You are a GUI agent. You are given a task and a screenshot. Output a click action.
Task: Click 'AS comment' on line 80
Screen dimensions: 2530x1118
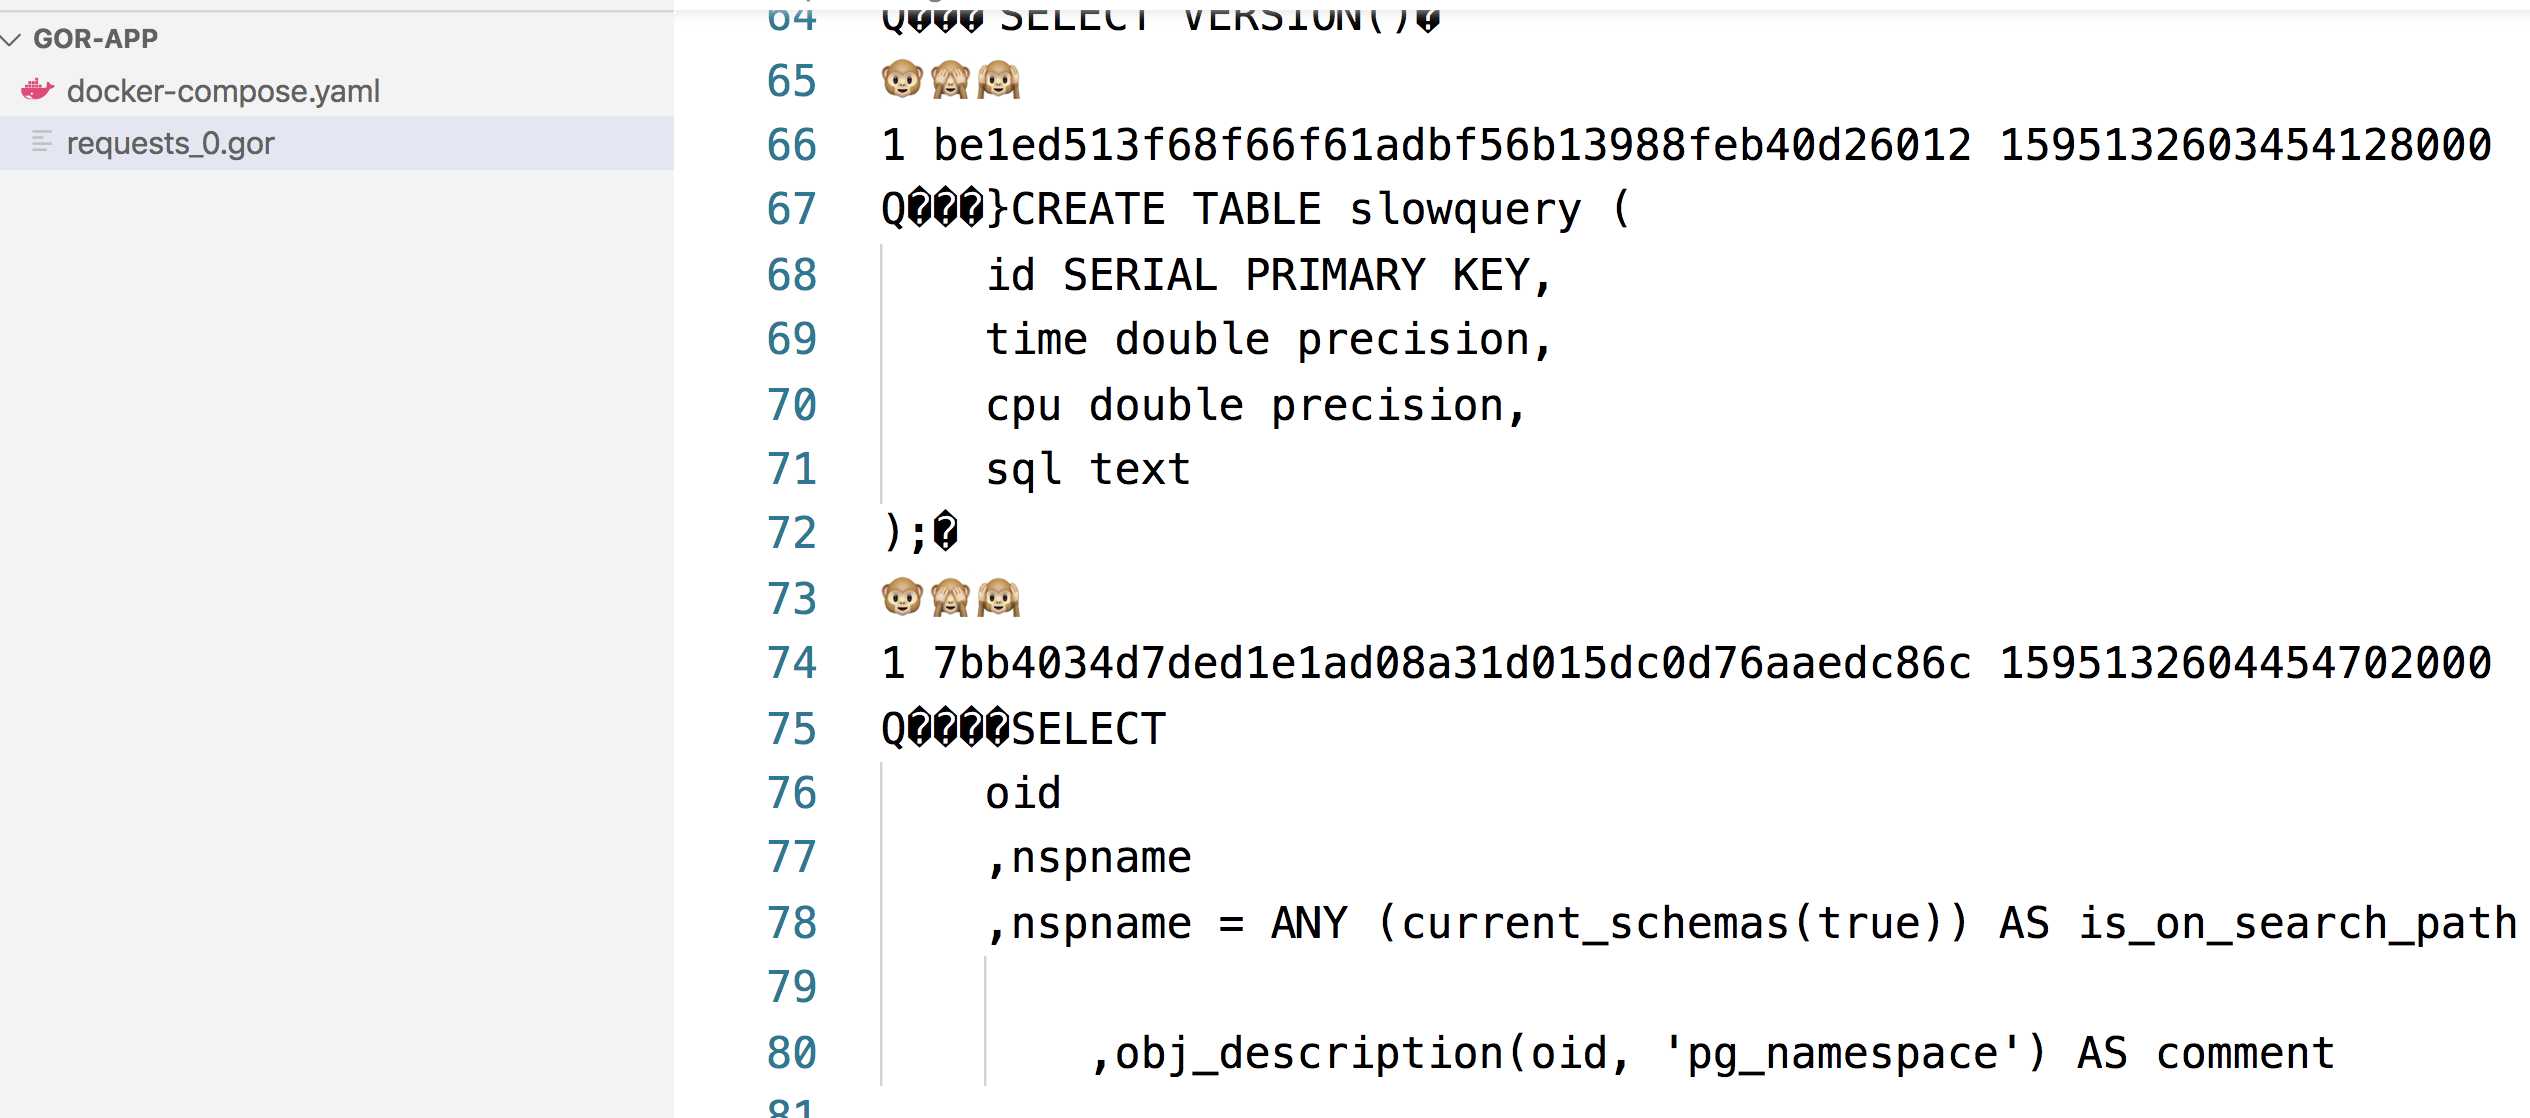(x=2206, y=1053)
